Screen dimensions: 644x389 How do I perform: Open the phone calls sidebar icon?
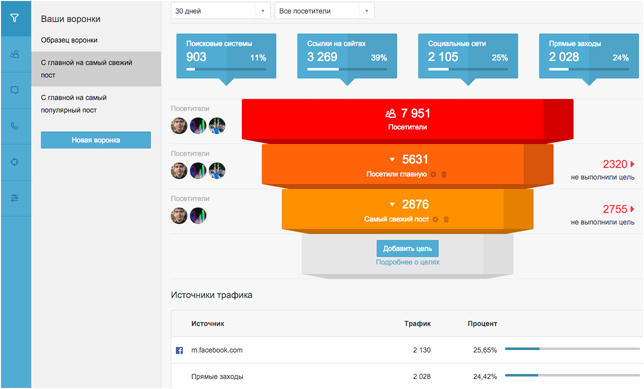pyautogui.click(x=15, y=126)
